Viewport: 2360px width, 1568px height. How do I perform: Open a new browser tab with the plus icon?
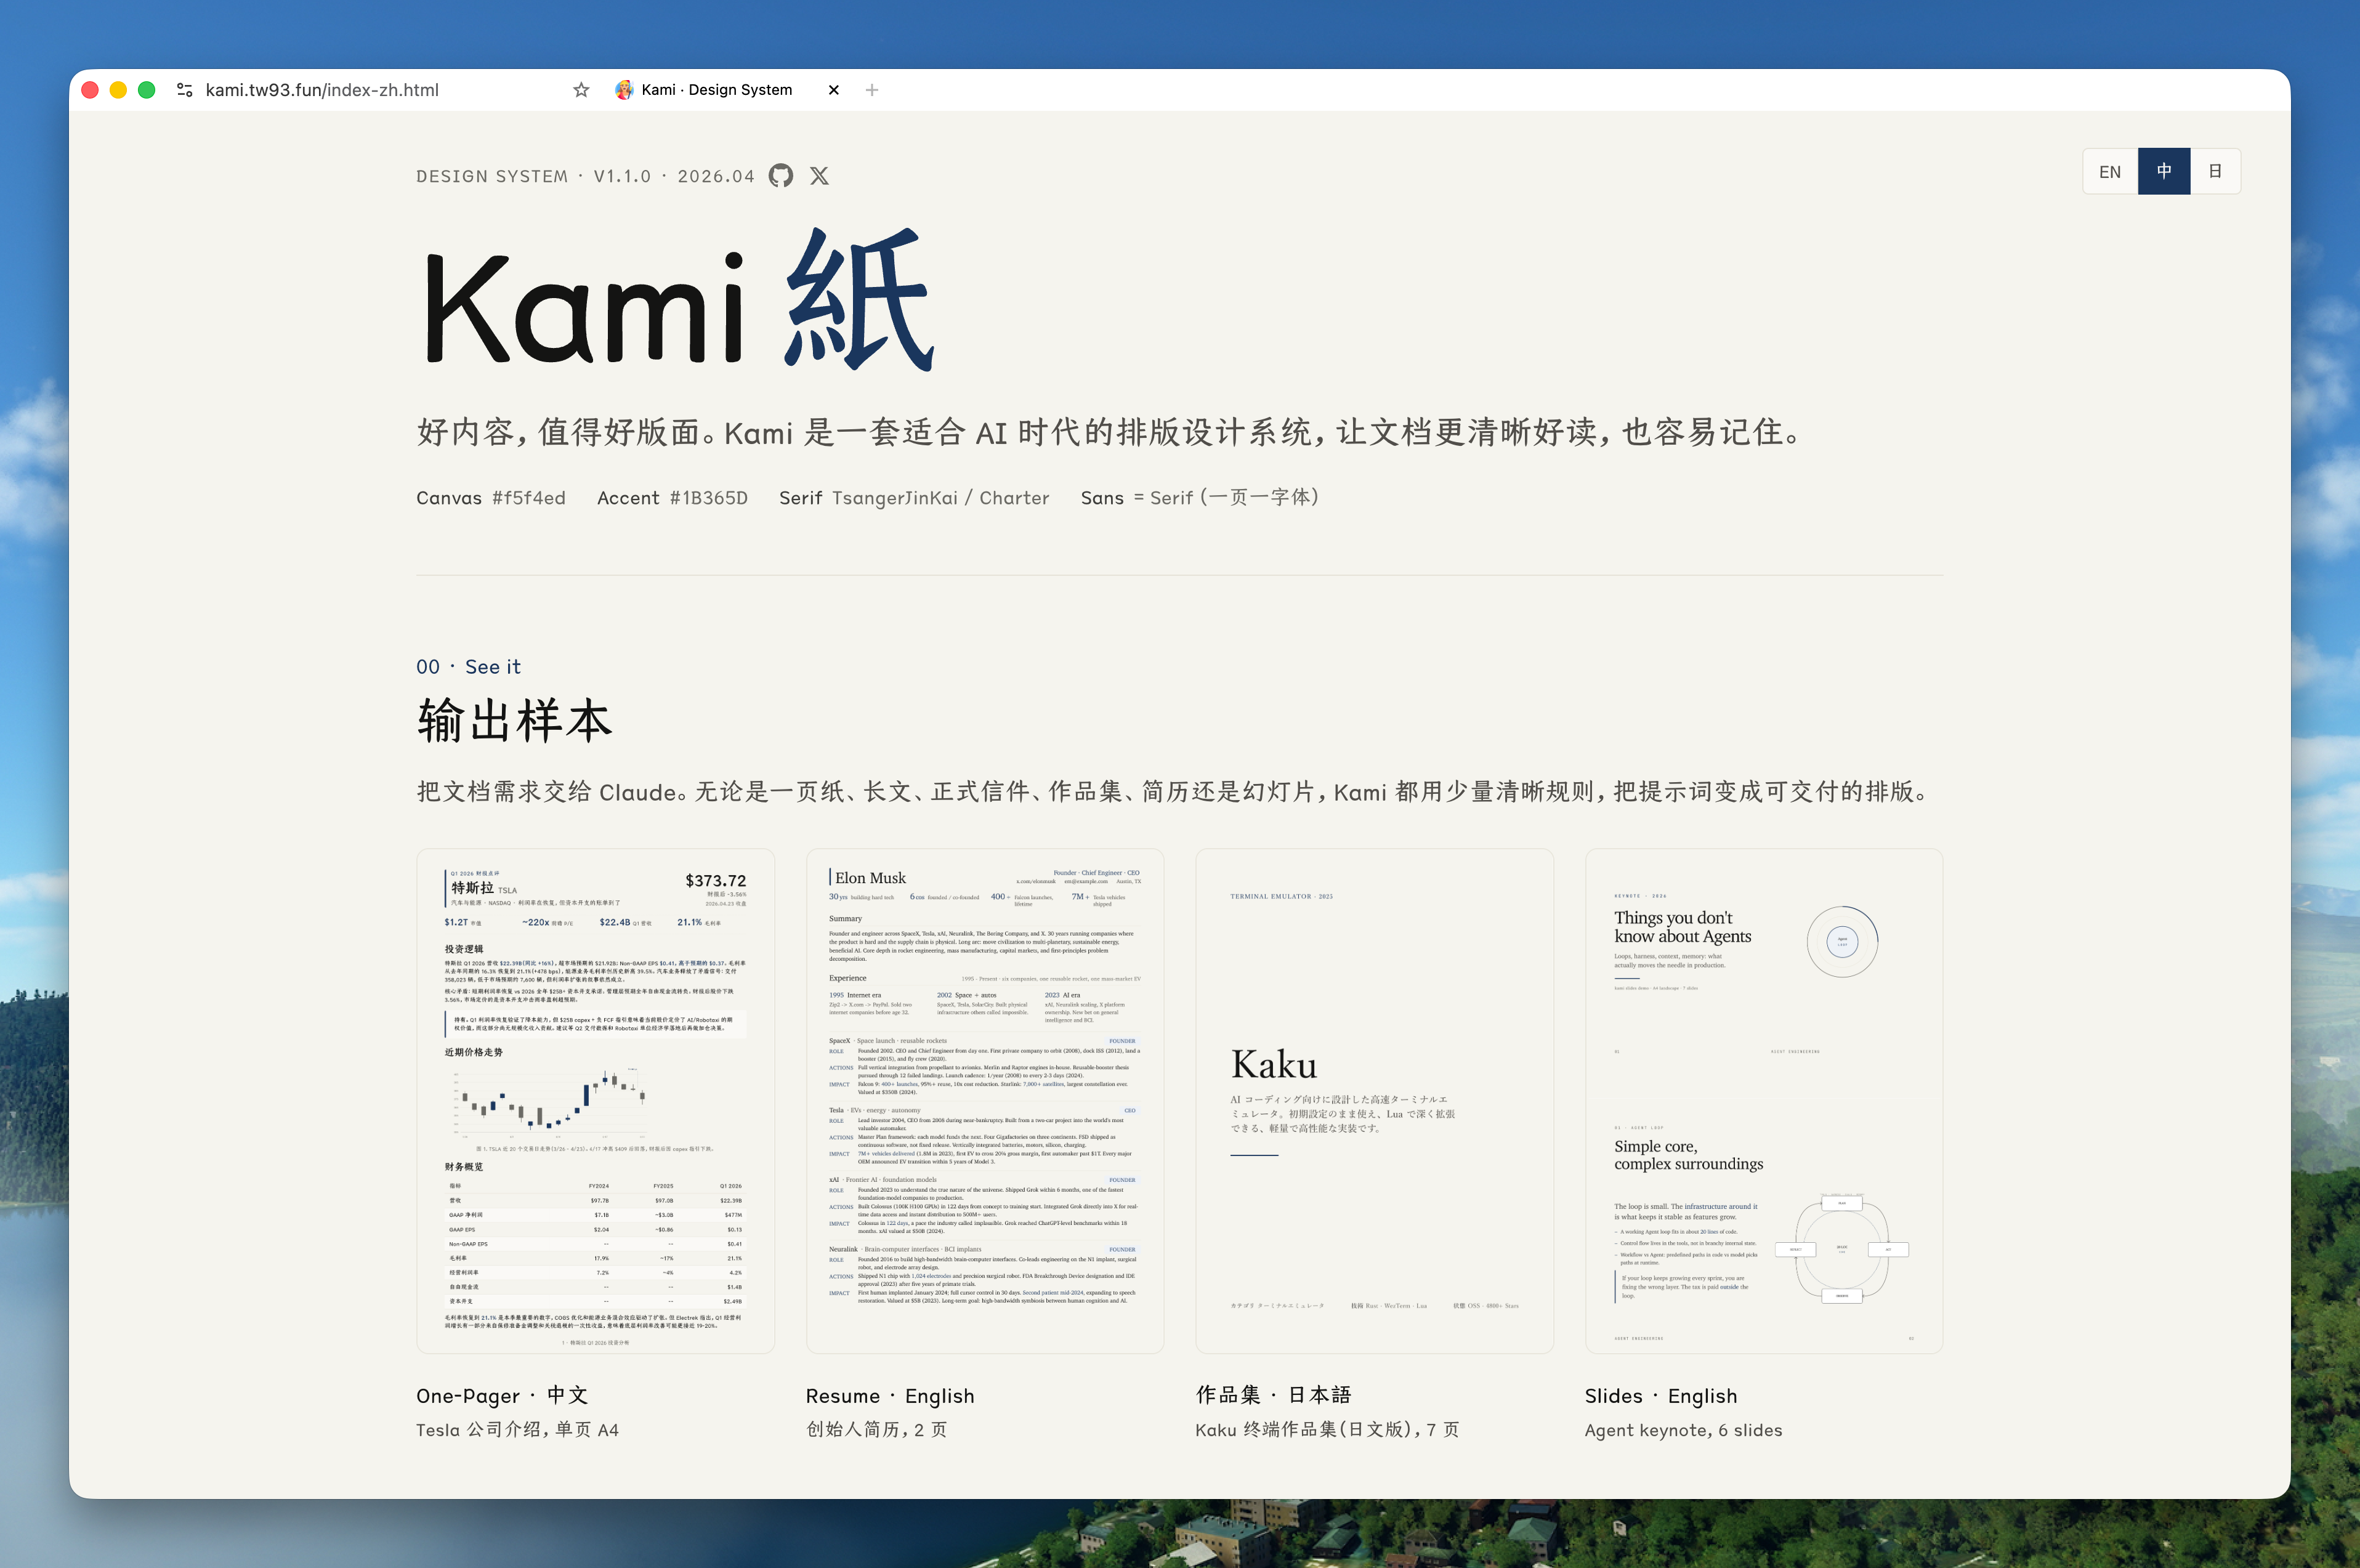pos(871,89)
